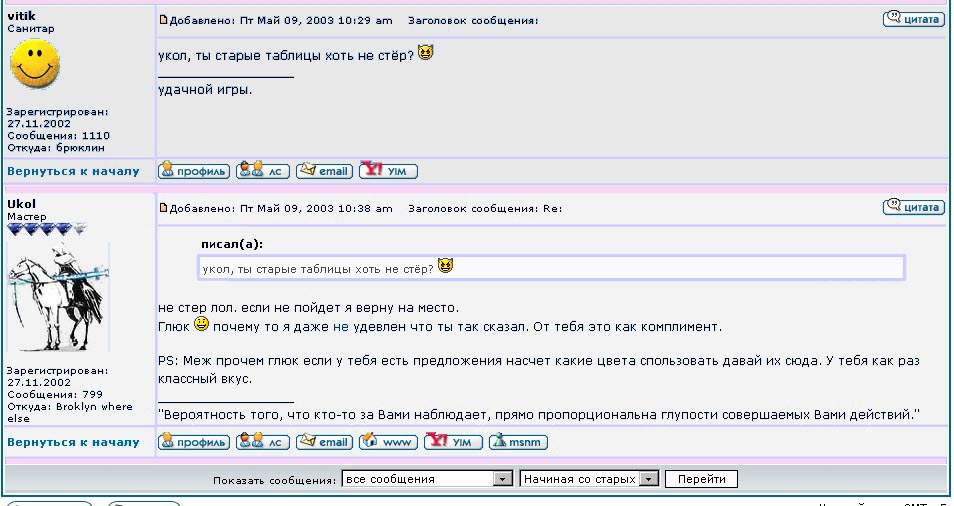
Task: Click Ukol's horse rider avatar
Action: [58, 296]
